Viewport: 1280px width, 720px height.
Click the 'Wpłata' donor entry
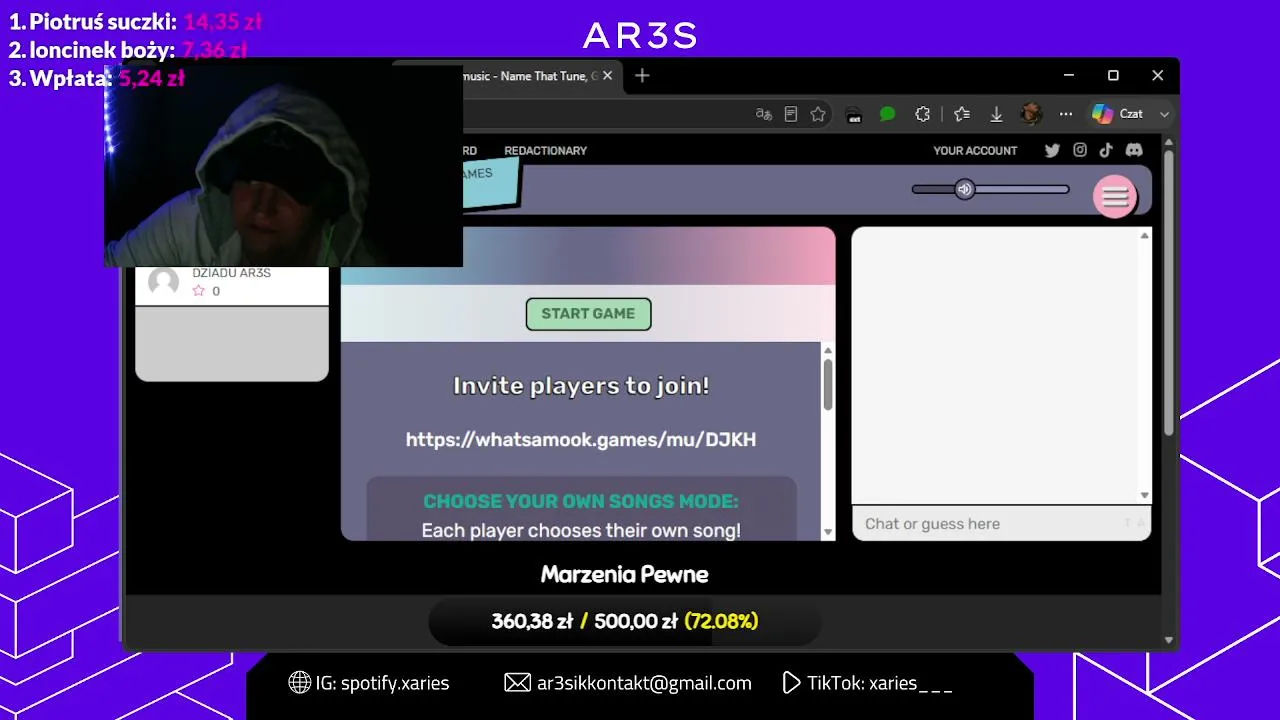tap(97, 78)
